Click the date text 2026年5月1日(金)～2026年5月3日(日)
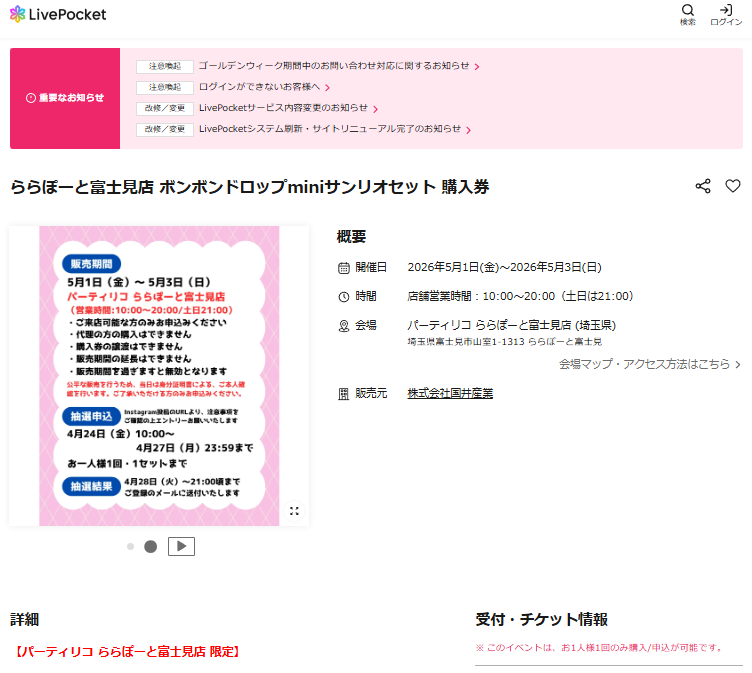Viewport: 752px width, 673px height. tap(504, 267)
